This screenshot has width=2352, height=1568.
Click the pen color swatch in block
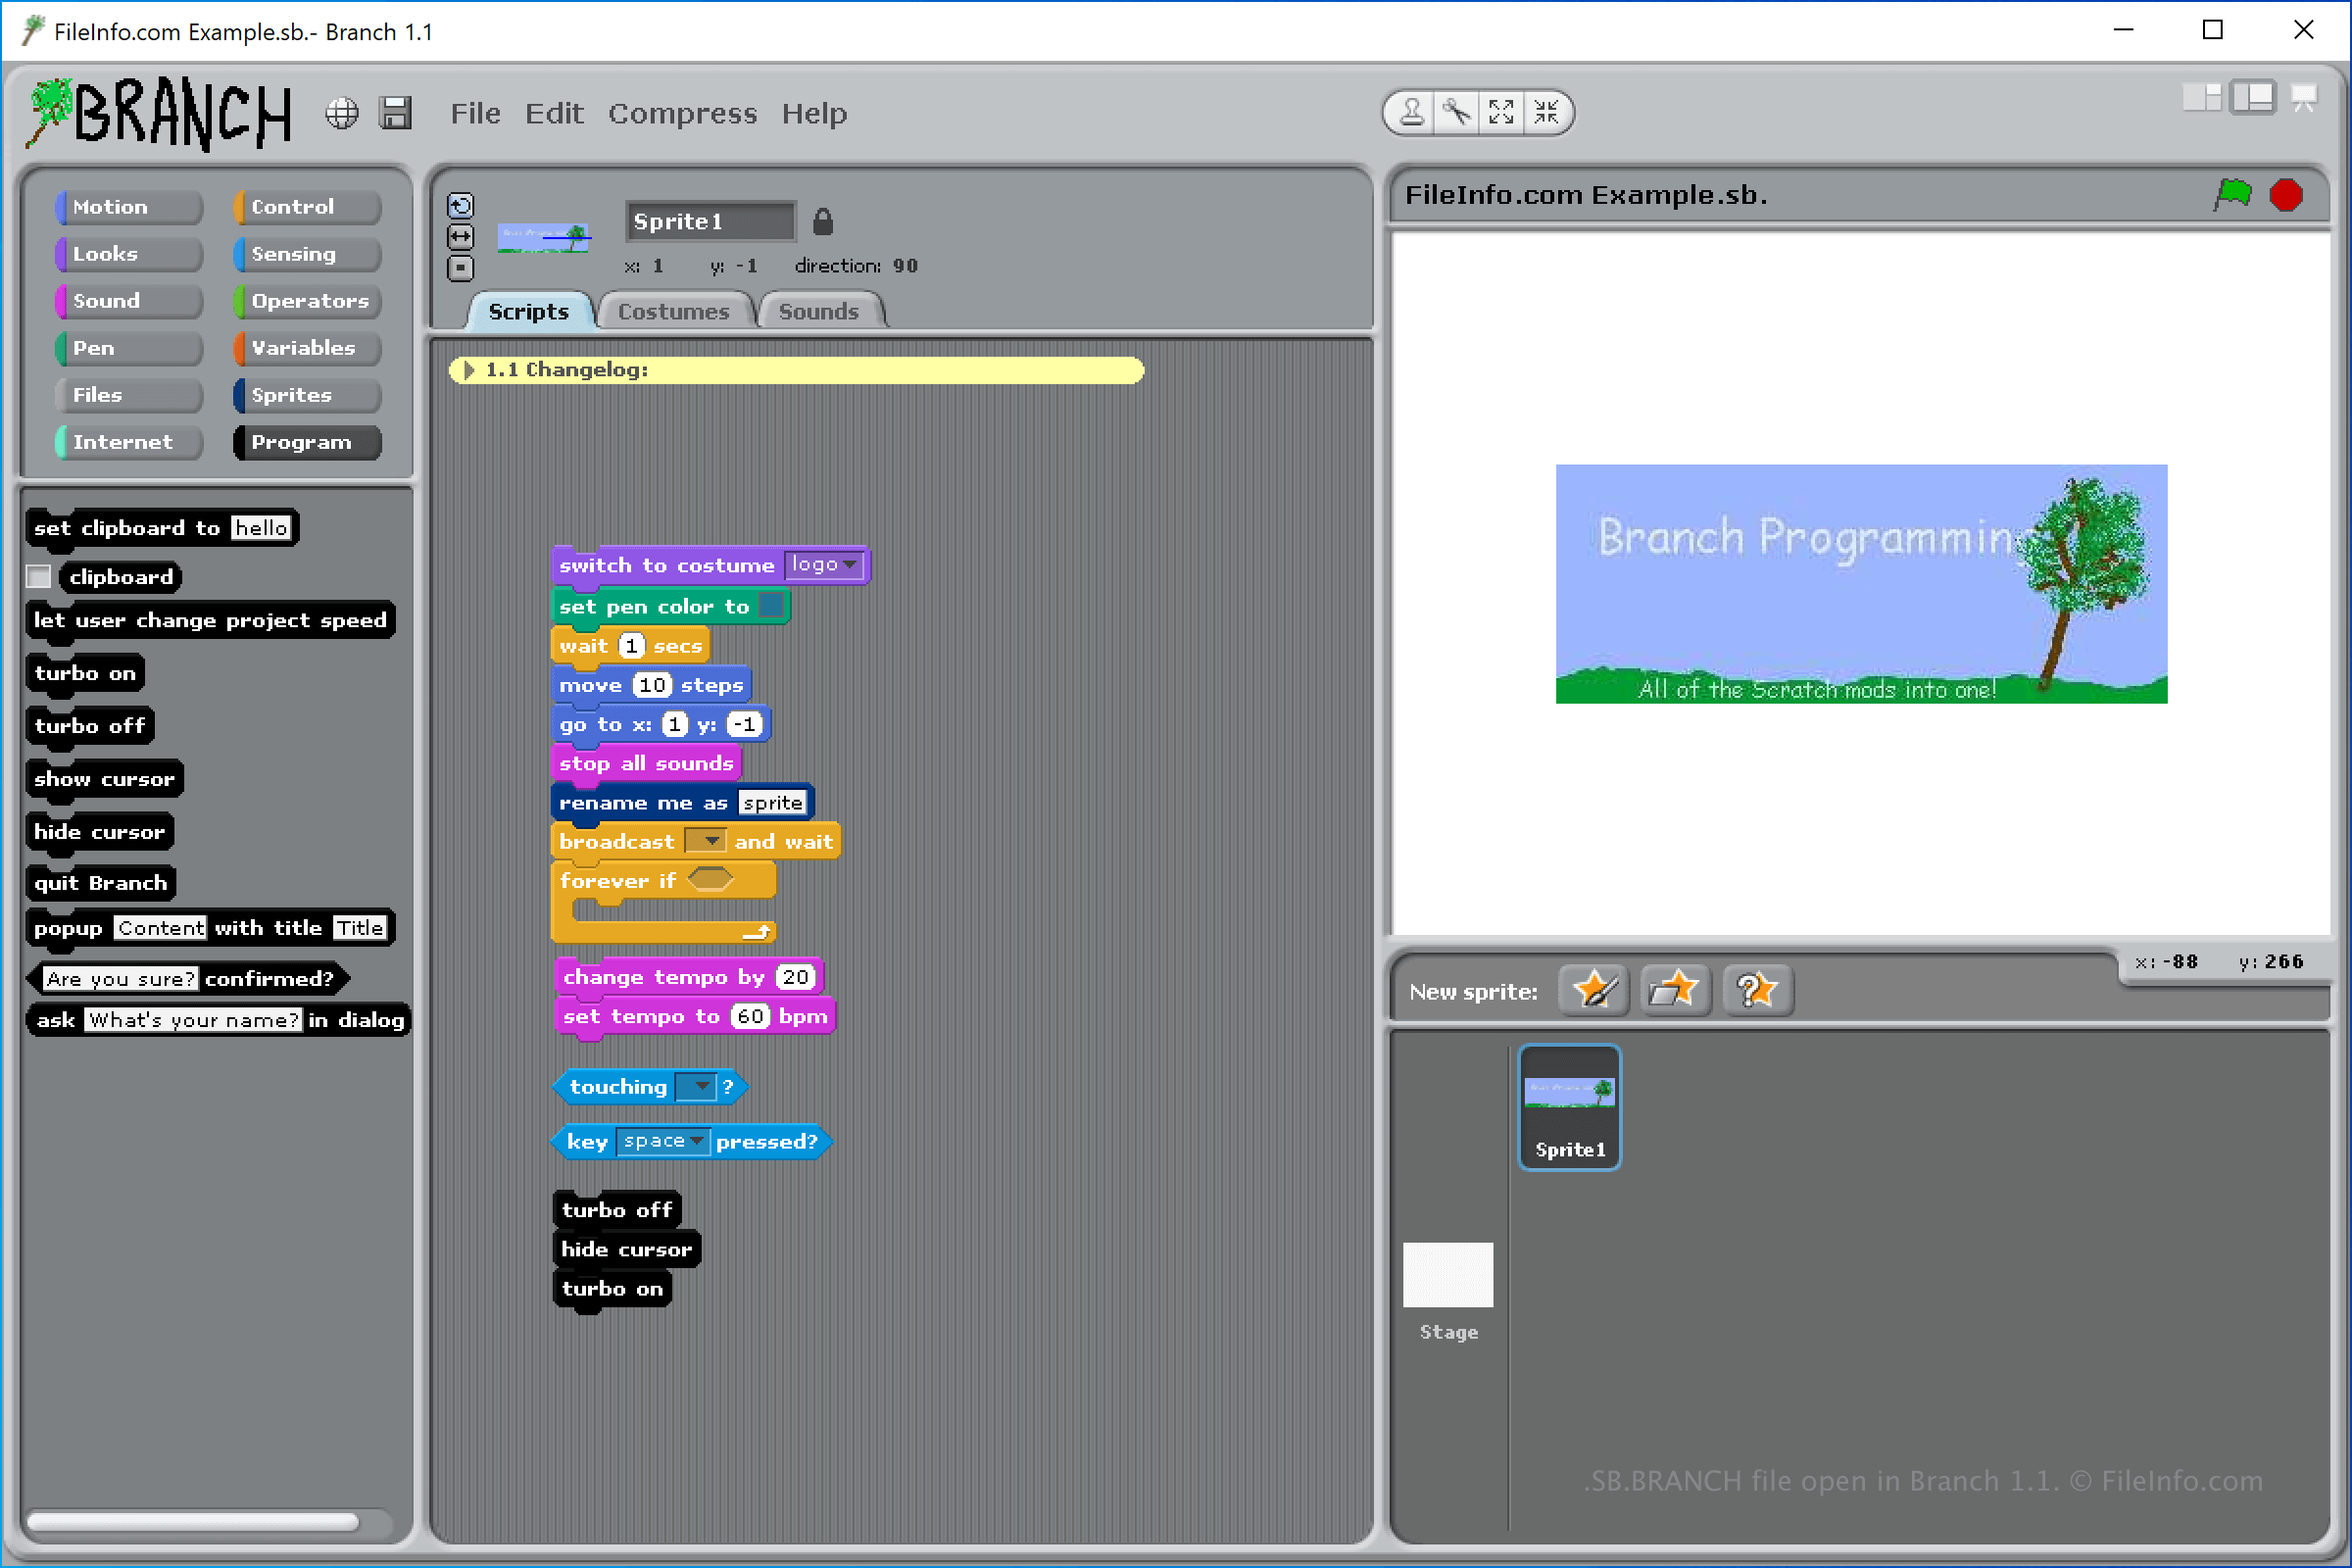770,606
